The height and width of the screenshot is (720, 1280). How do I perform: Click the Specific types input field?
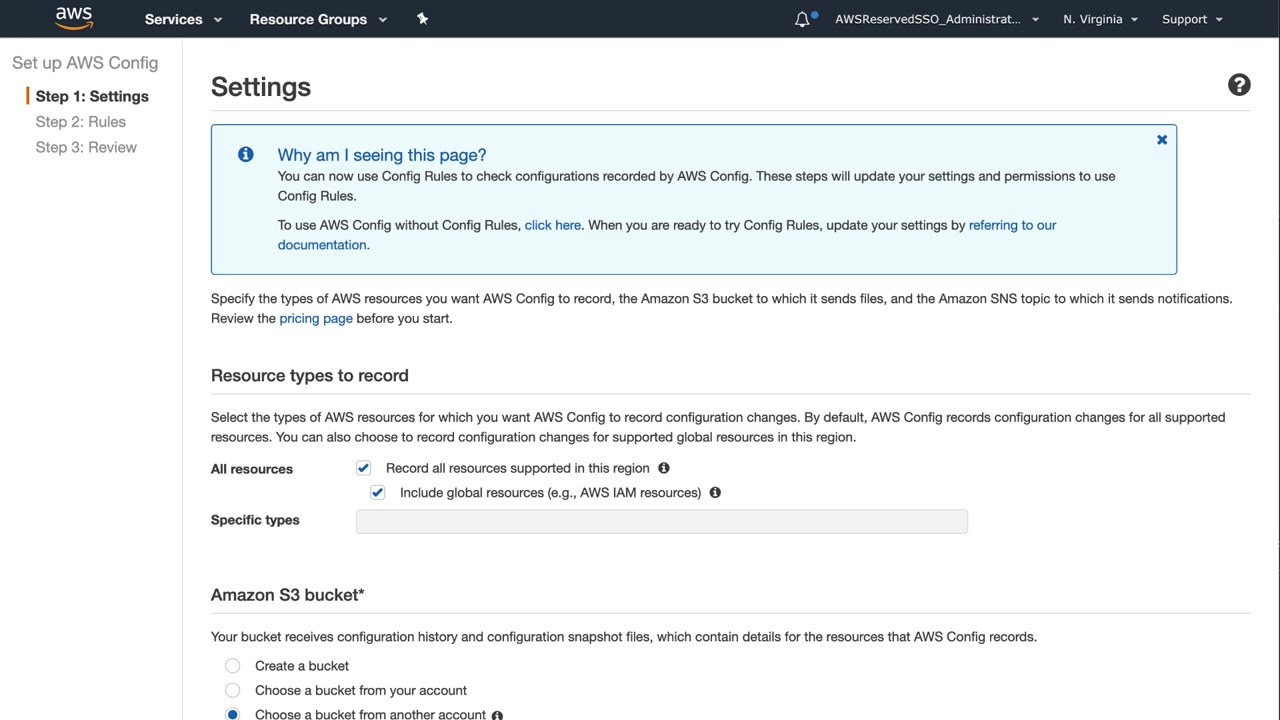click(661, 521)
